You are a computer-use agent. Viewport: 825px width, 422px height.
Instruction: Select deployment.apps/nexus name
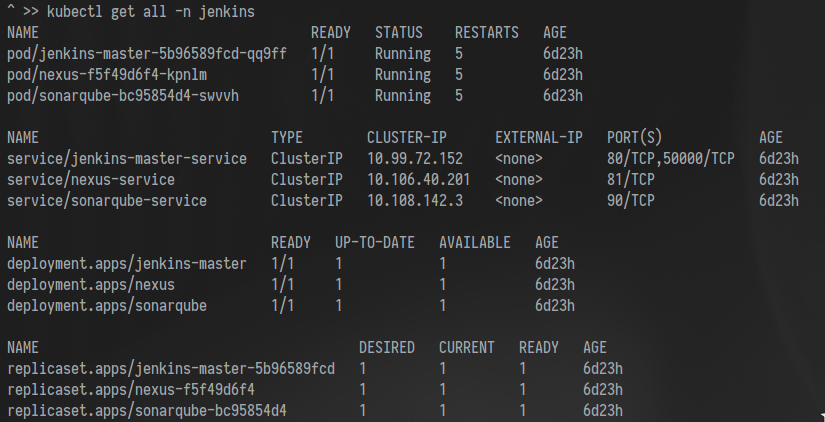click(91, 285)
